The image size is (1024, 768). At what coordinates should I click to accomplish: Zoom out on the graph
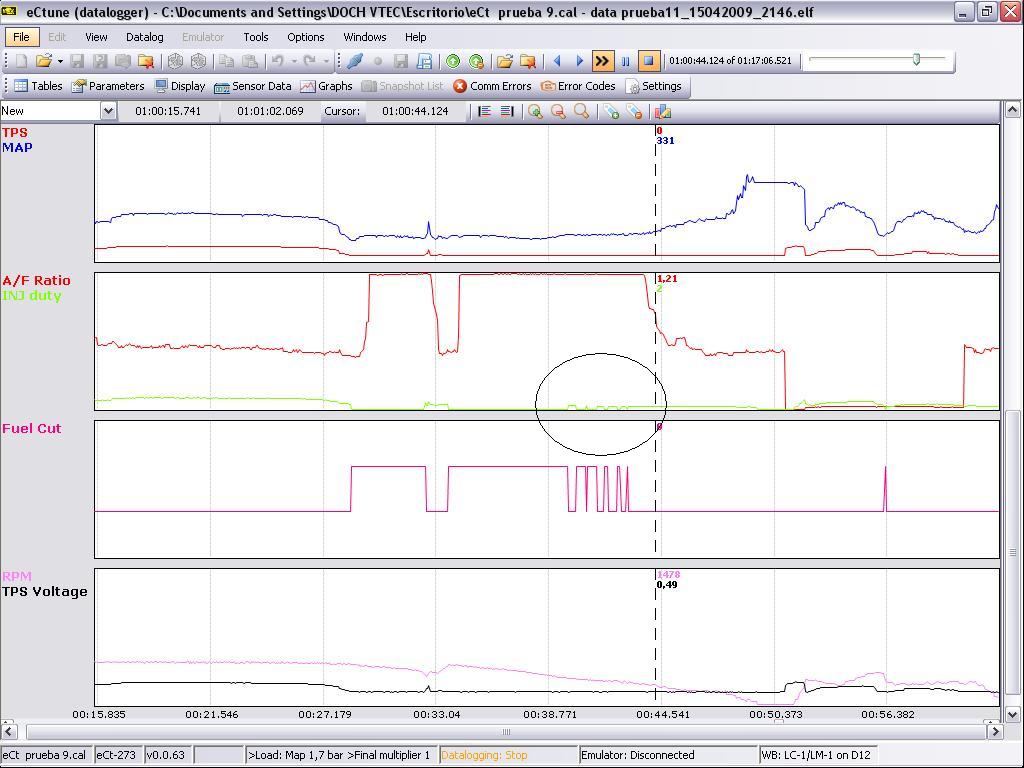click(x=558, y=112)
